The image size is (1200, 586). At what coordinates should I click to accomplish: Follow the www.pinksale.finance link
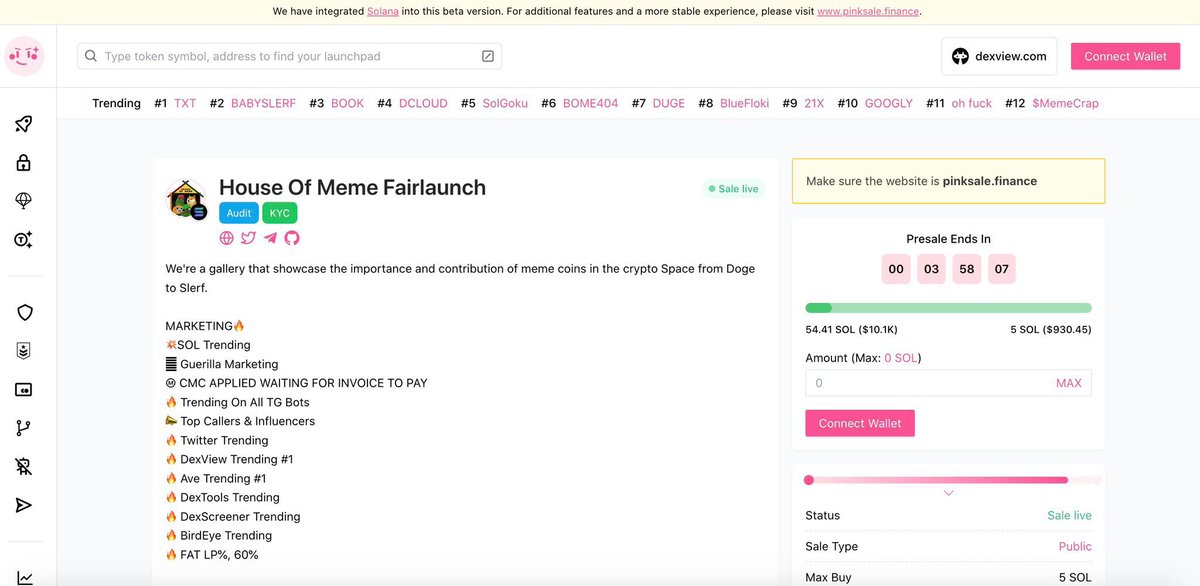coord(867,12)
